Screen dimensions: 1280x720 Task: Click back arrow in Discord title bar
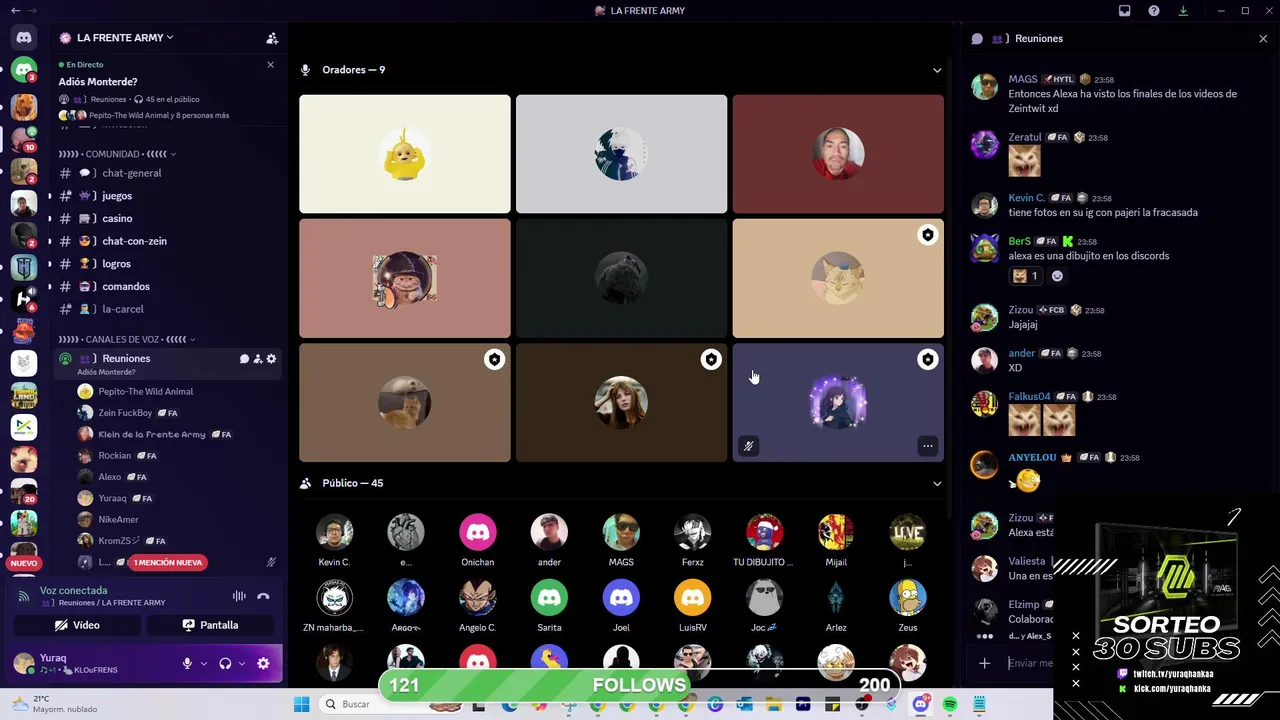[15, 11]
